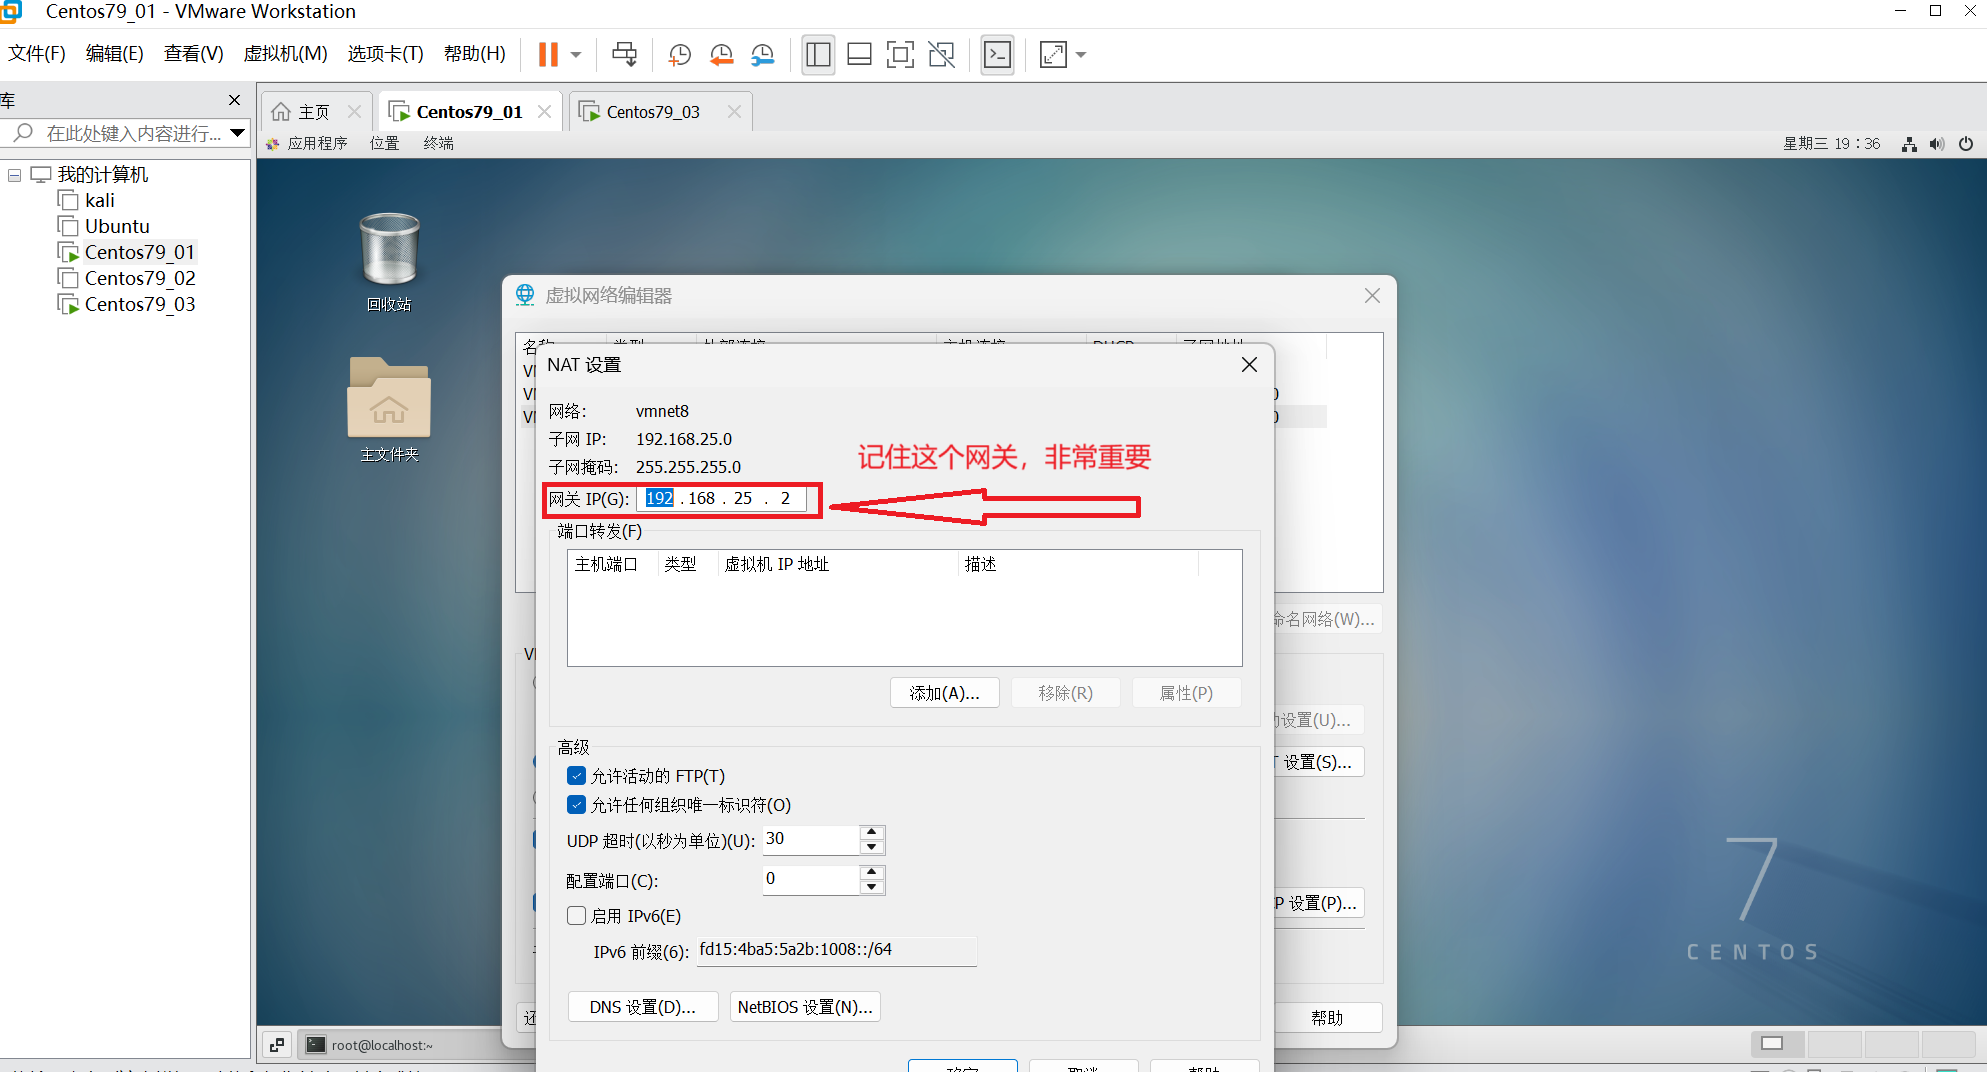Open the 查看(V) menu
Viewport: 1987px width, 1072px height.
coord(194,53)
